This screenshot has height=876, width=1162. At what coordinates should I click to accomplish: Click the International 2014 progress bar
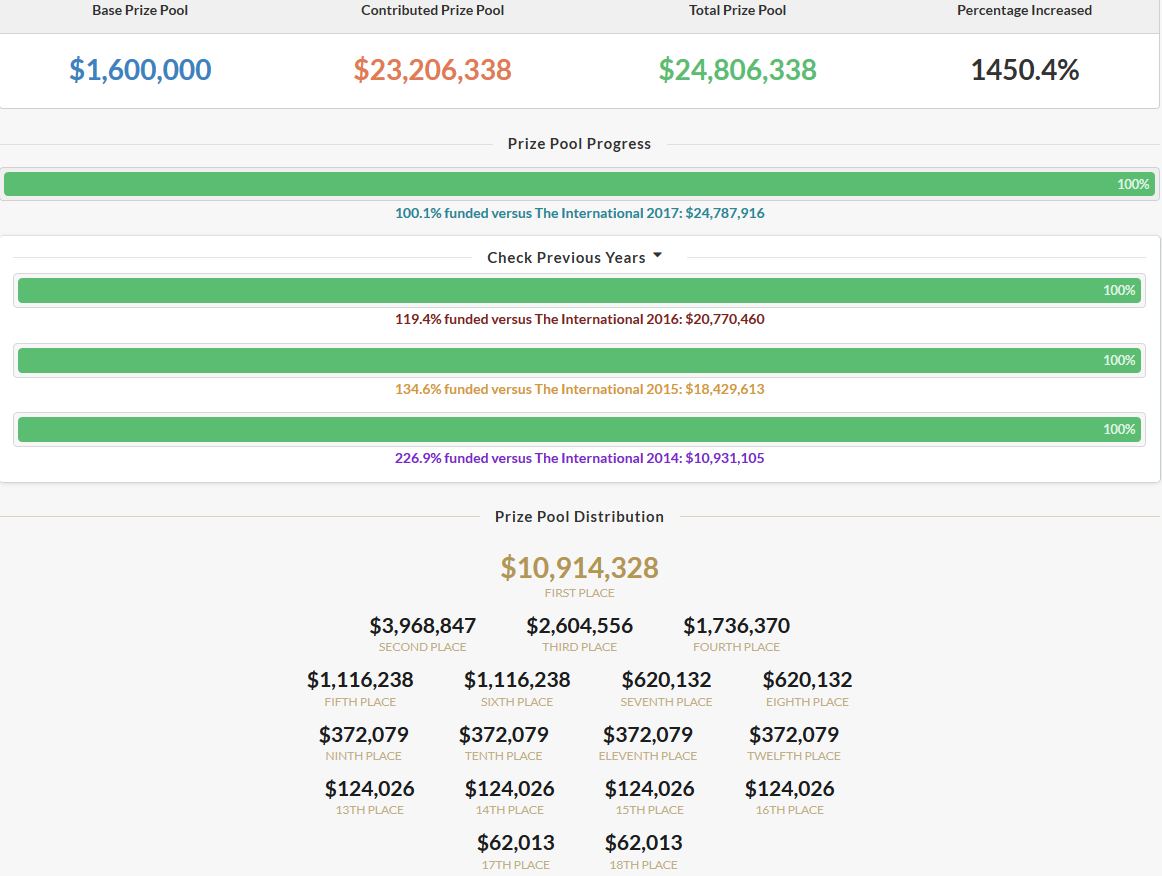pos(579,429)
